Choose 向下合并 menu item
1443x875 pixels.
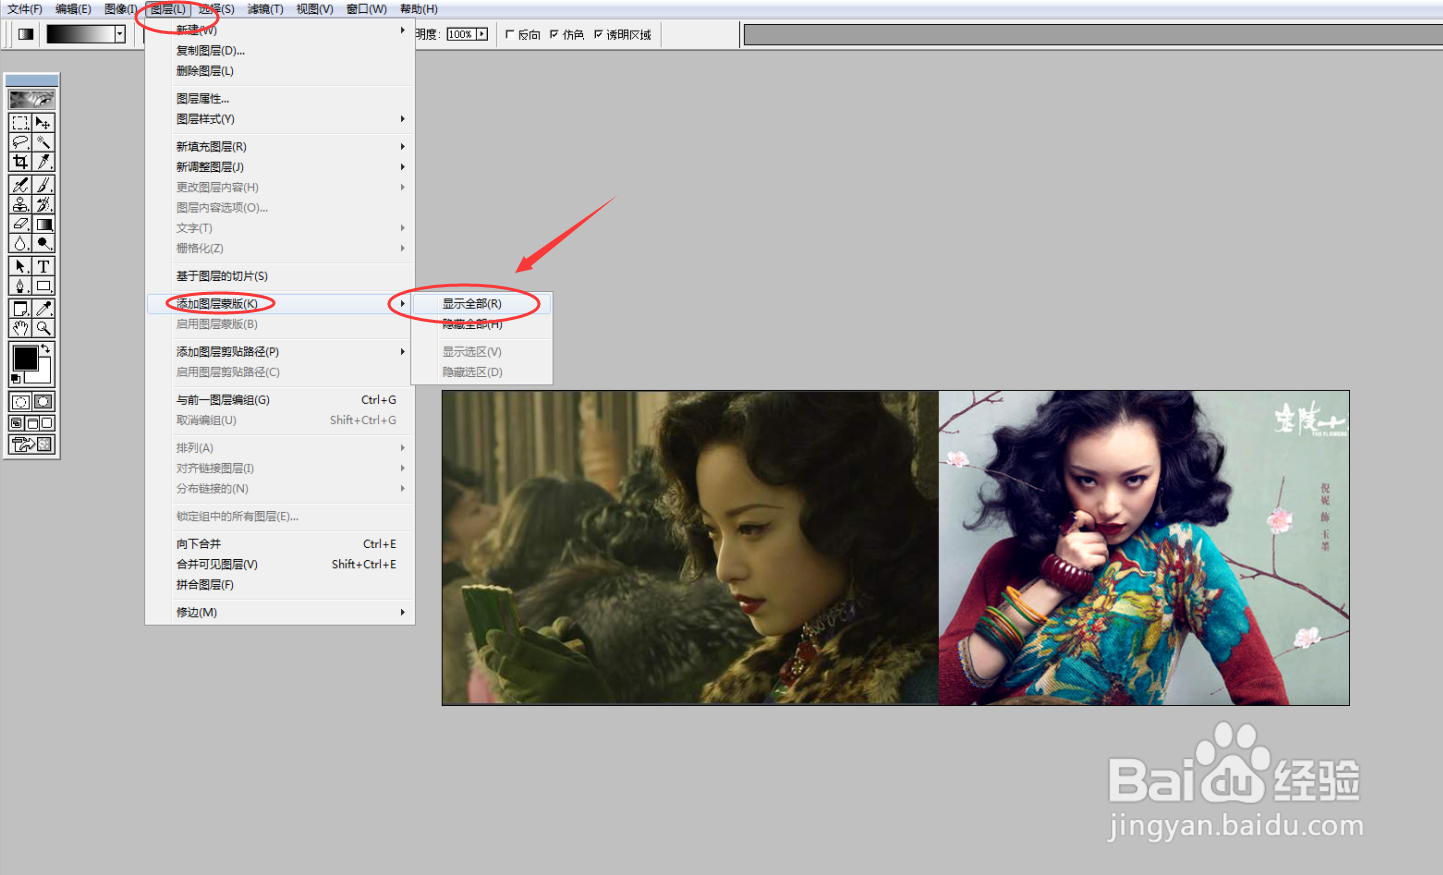pyautogui.click(x=280, y=544)
